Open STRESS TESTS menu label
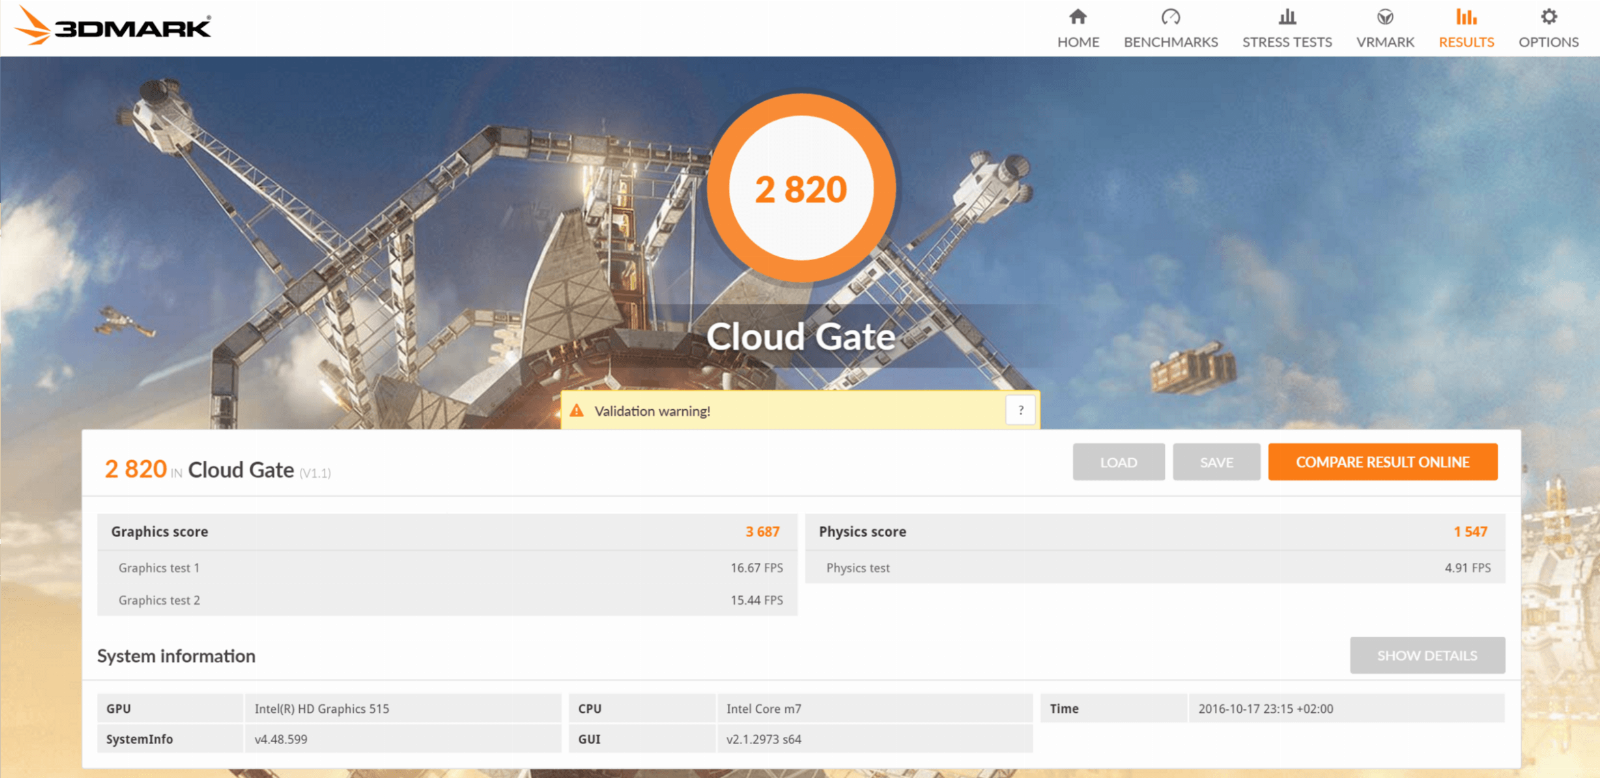 point(1287,42)
